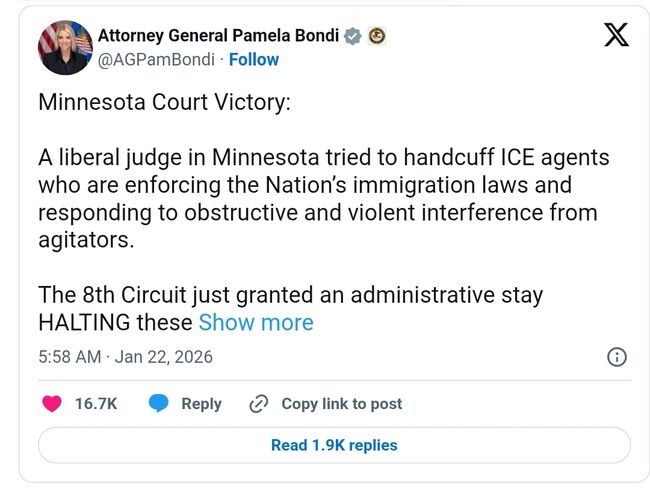The height and width of the screenshot is (489, 650).
Task: Select Copy link to post text
Action: [x=341, y=404]
